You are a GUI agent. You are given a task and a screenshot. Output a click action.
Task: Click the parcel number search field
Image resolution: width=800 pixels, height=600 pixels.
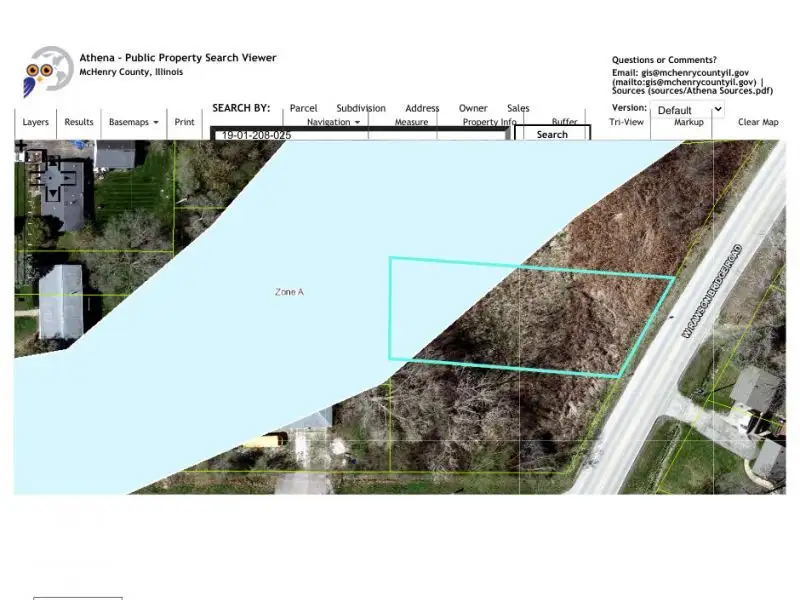(360, 134)
